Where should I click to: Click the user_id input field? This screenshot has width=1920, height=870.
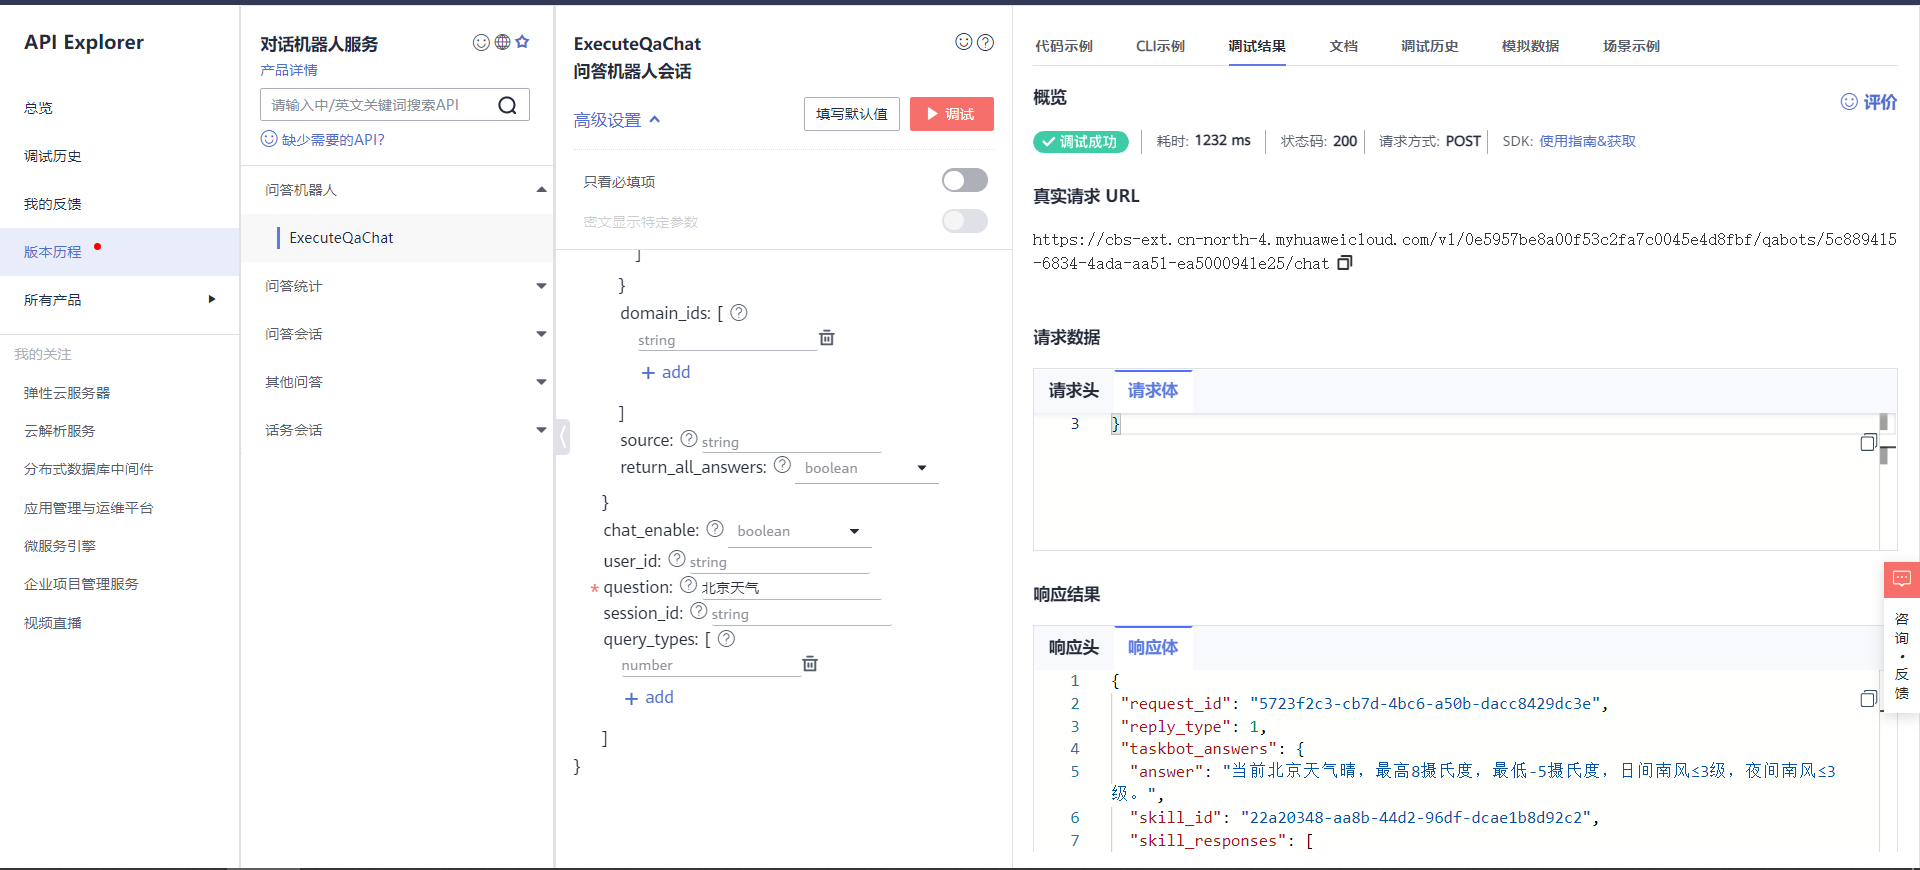tap(778, 562)
